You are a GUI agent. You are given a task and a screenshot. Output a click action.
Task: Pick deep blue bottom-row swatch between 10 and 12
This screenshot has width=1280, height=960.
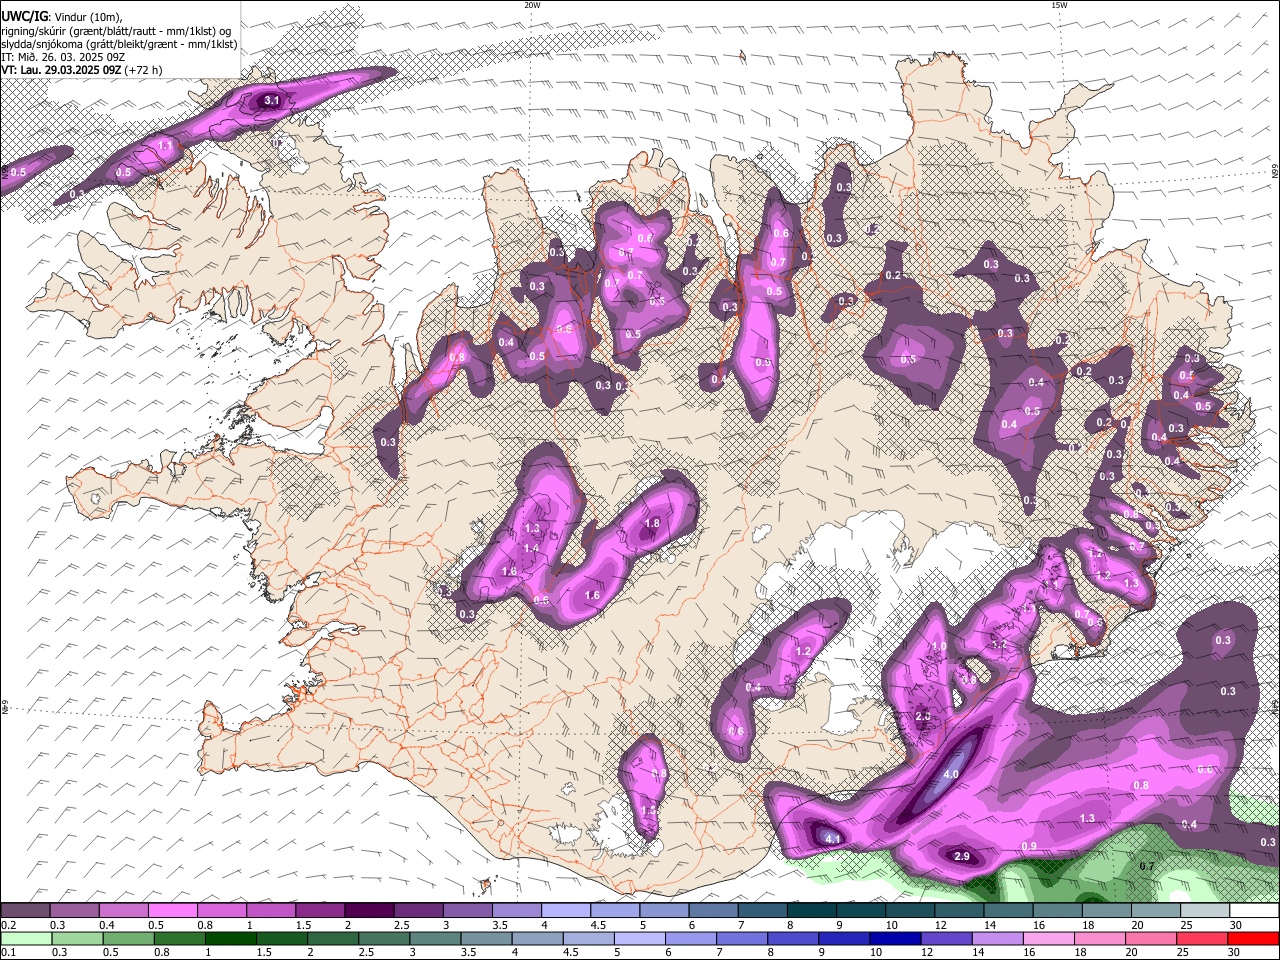pos(896,938)
